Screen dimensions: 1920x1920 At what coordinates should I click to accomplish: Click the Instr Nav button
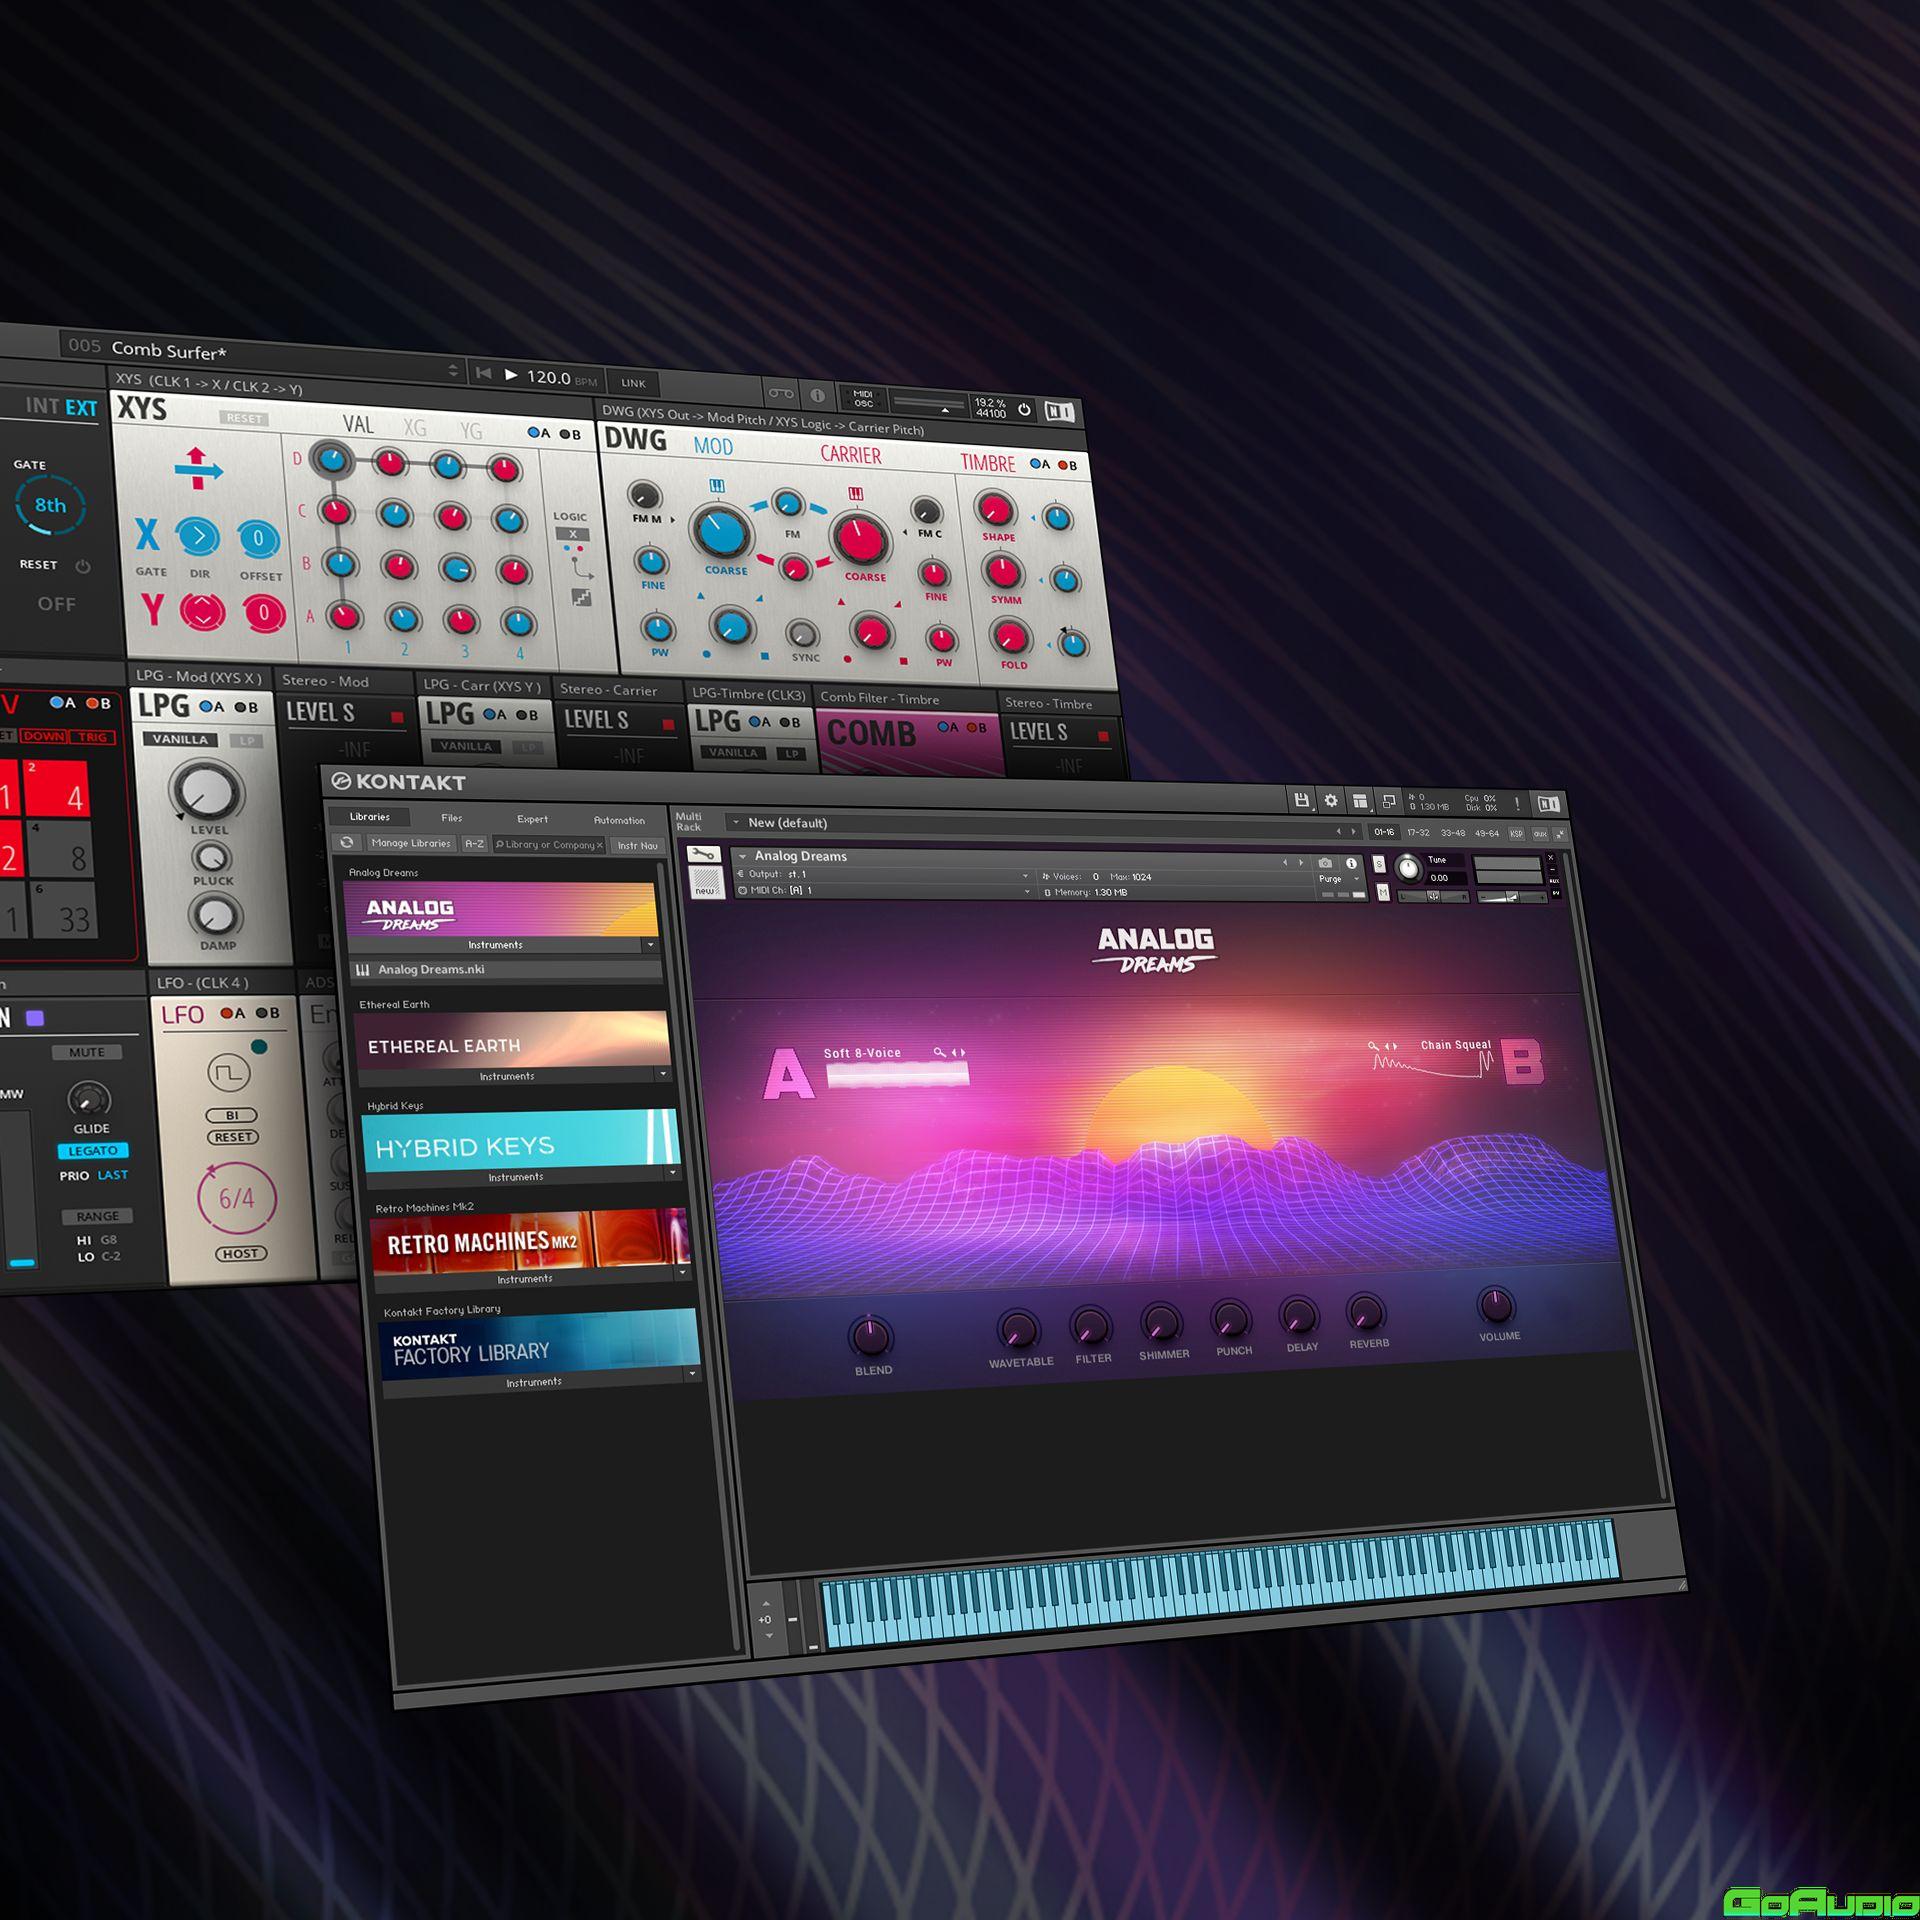click(637, 846)
